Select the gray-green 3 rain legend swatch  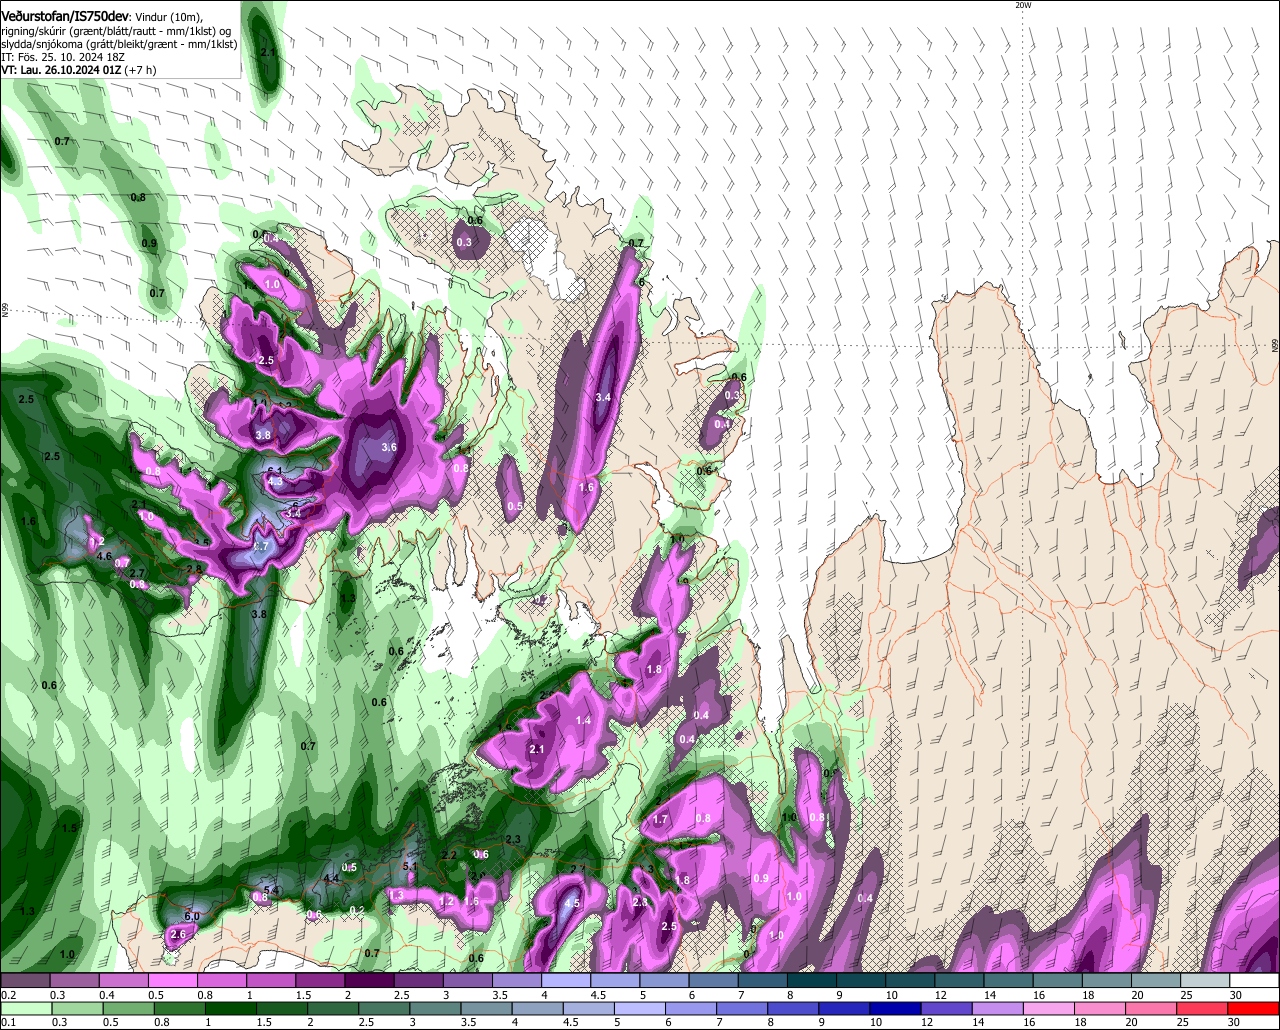[434, 1007]
